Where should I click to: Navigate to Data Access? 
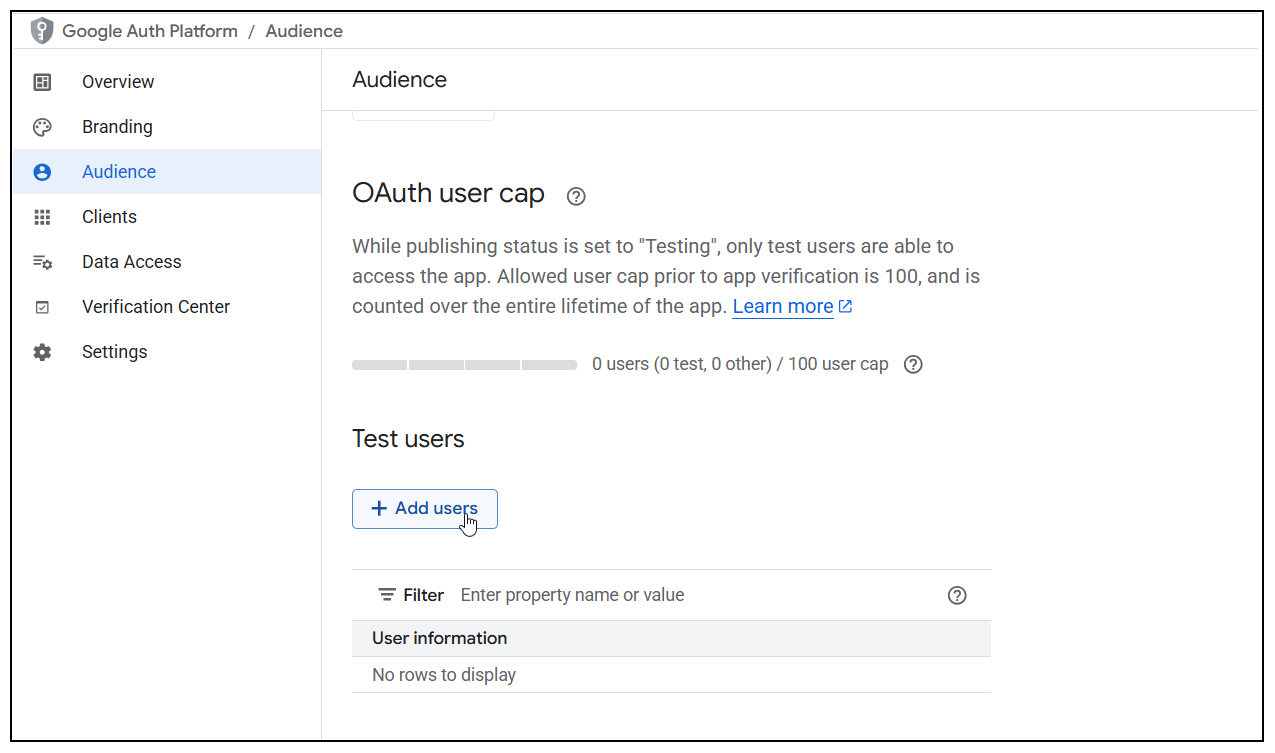click(x=132, y=262)
